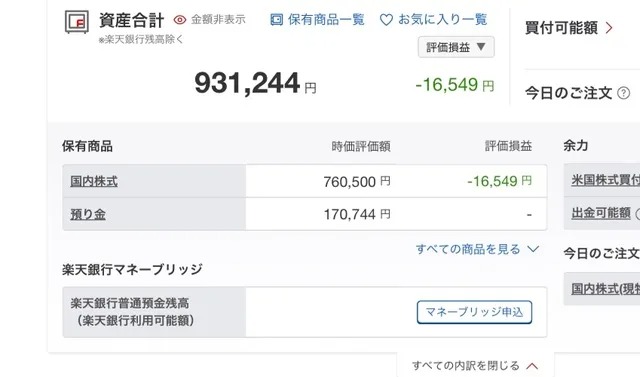Click the お気に入り一覧 text link
This screenshot has height=377, width=640.
click(x=442, y=20)
